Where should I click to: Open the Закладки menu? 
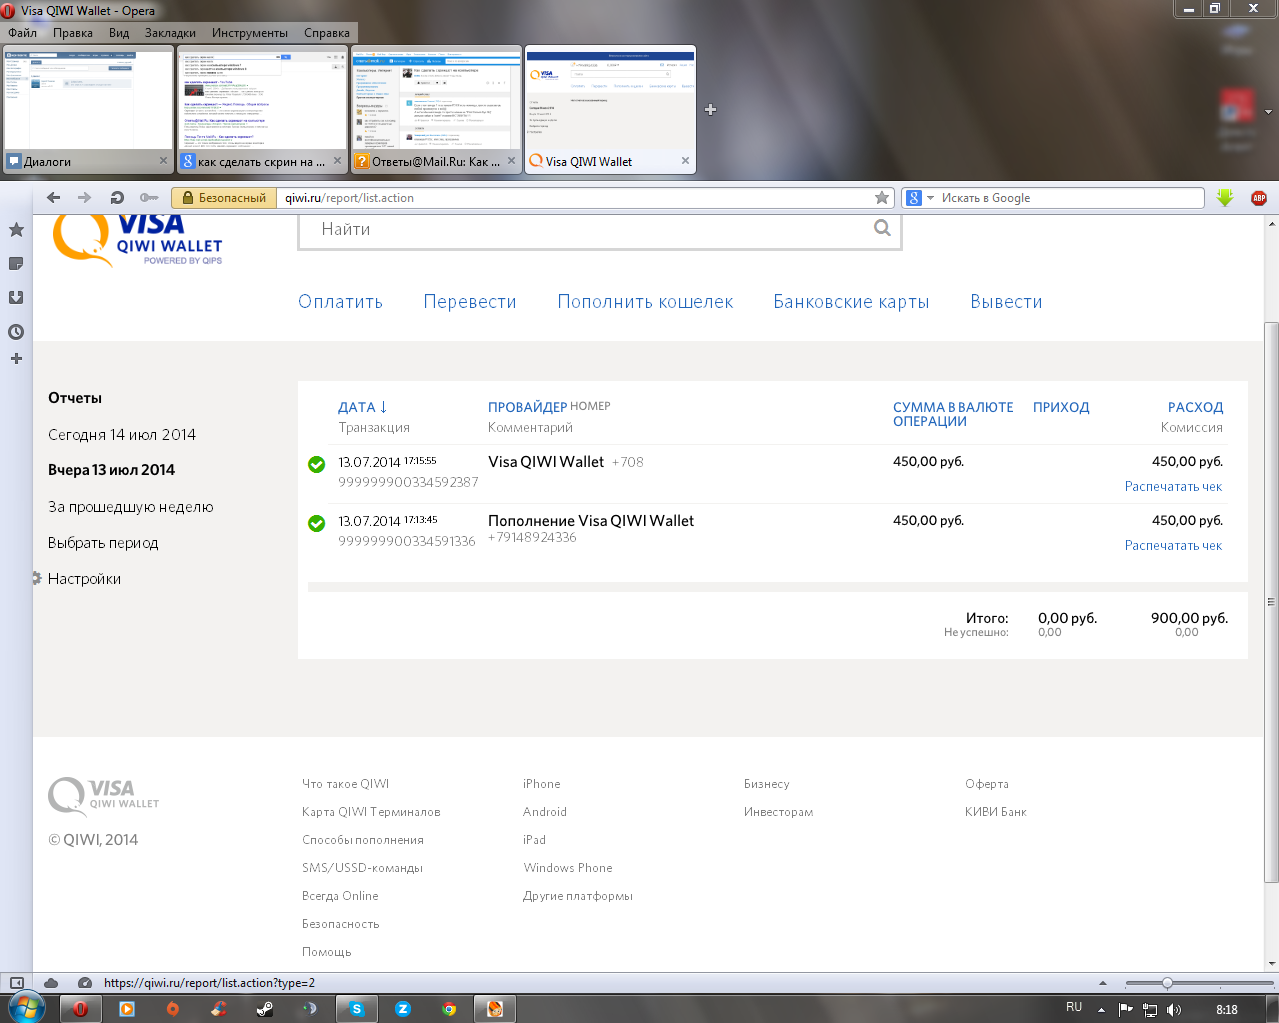point(170,33)
